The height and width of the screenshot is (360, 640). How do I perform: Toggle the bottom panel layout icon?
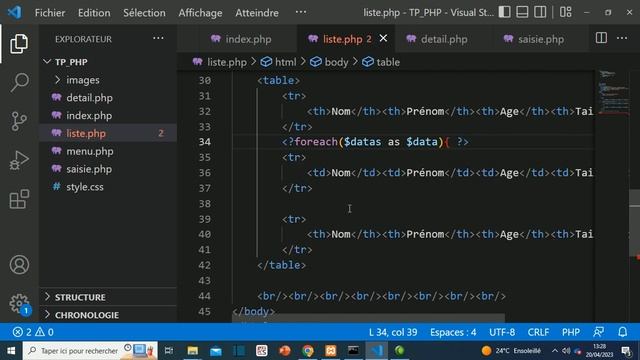coord(522,12)
